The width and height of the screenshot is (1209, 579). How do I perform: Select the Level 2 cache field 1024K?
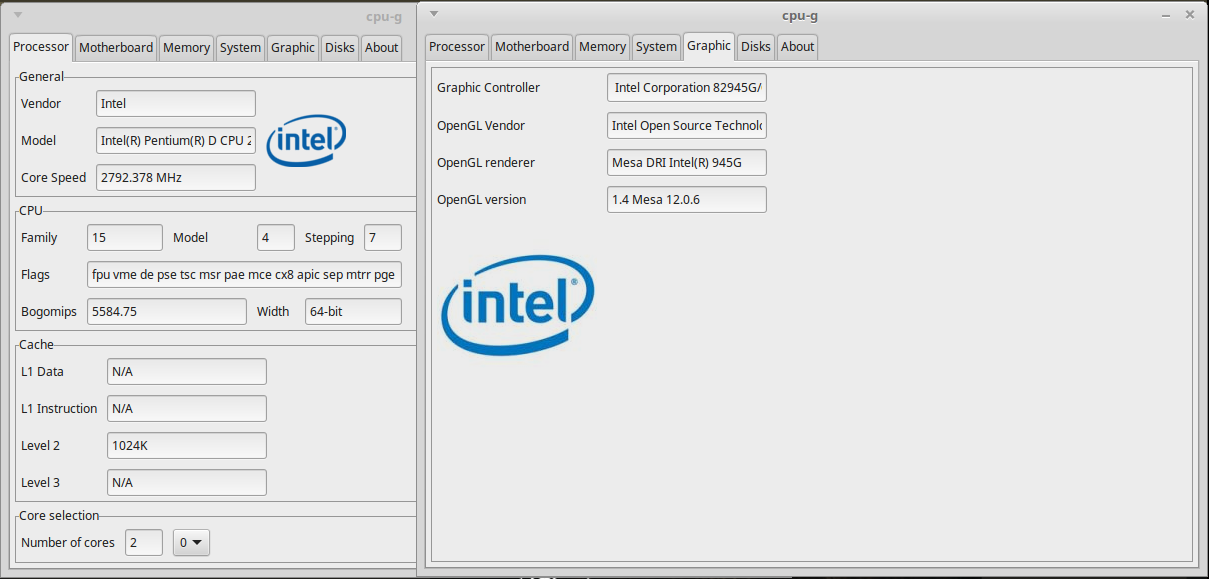(187, 446)
